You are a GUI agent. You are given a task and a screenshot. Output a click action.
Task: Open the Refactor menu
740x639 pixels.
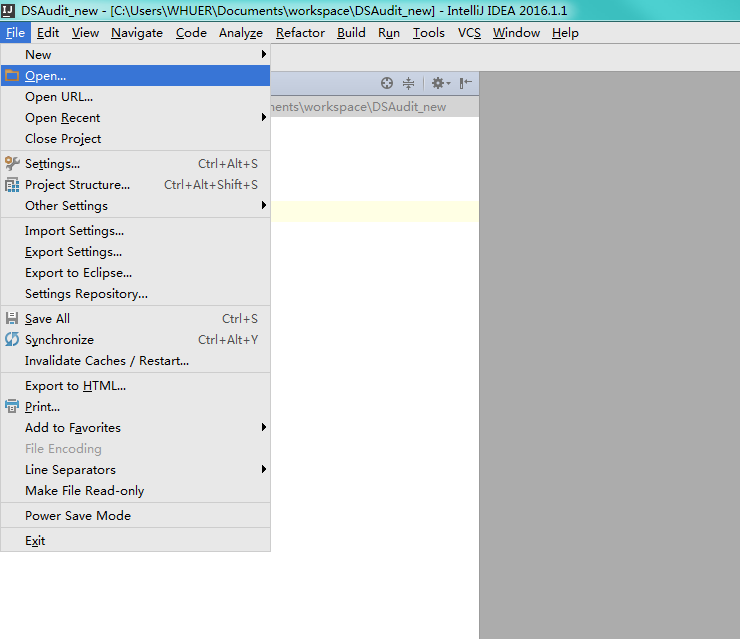300,33
